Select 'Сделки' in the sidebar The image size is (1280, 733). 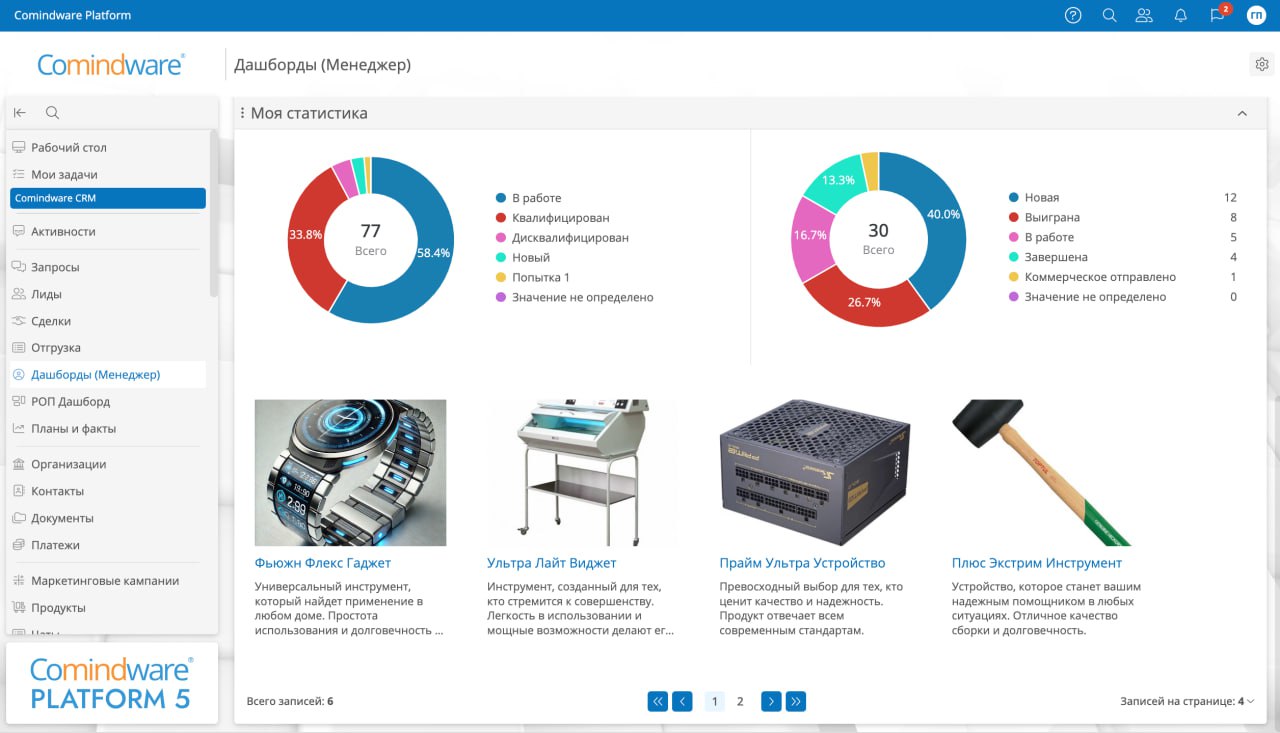coord(50,321)
